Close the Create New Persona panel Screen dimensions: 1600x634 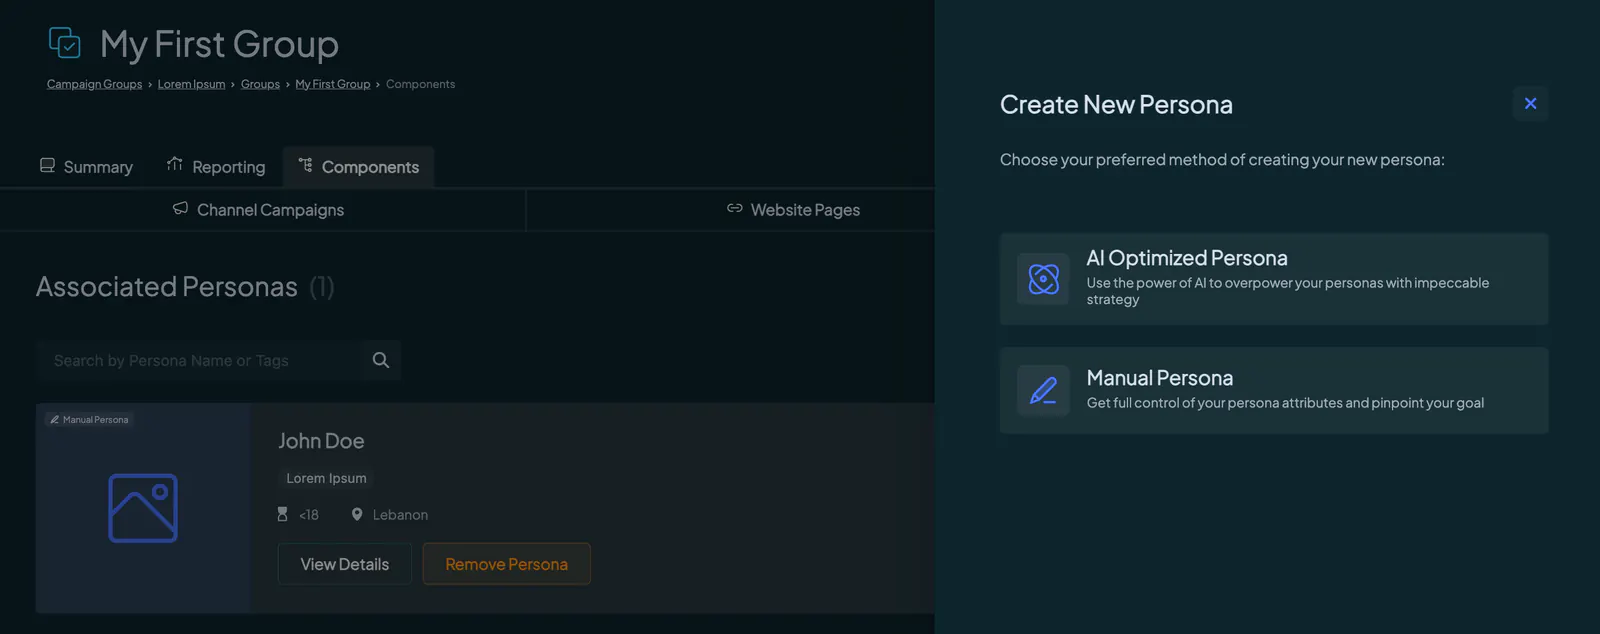coord(1530,103)
